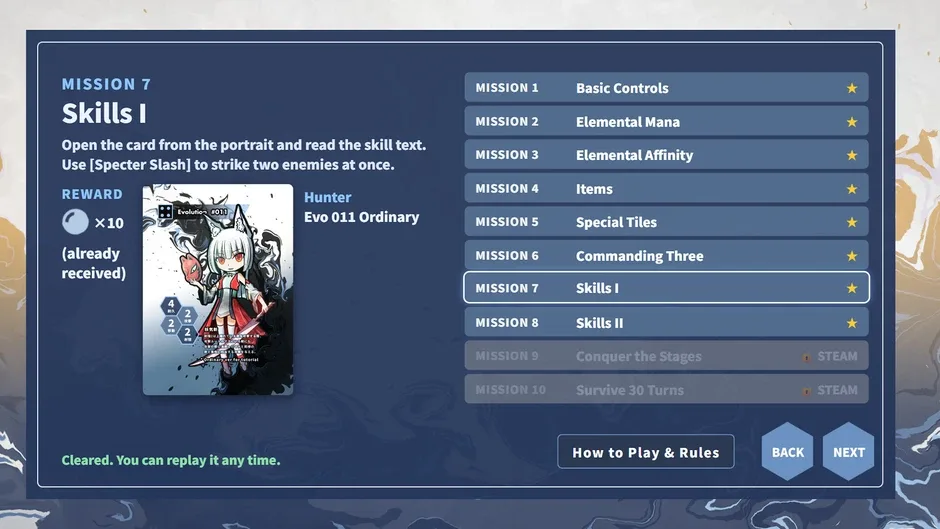
Task: Click the reward orb icon
Action: tap(75, 222)
